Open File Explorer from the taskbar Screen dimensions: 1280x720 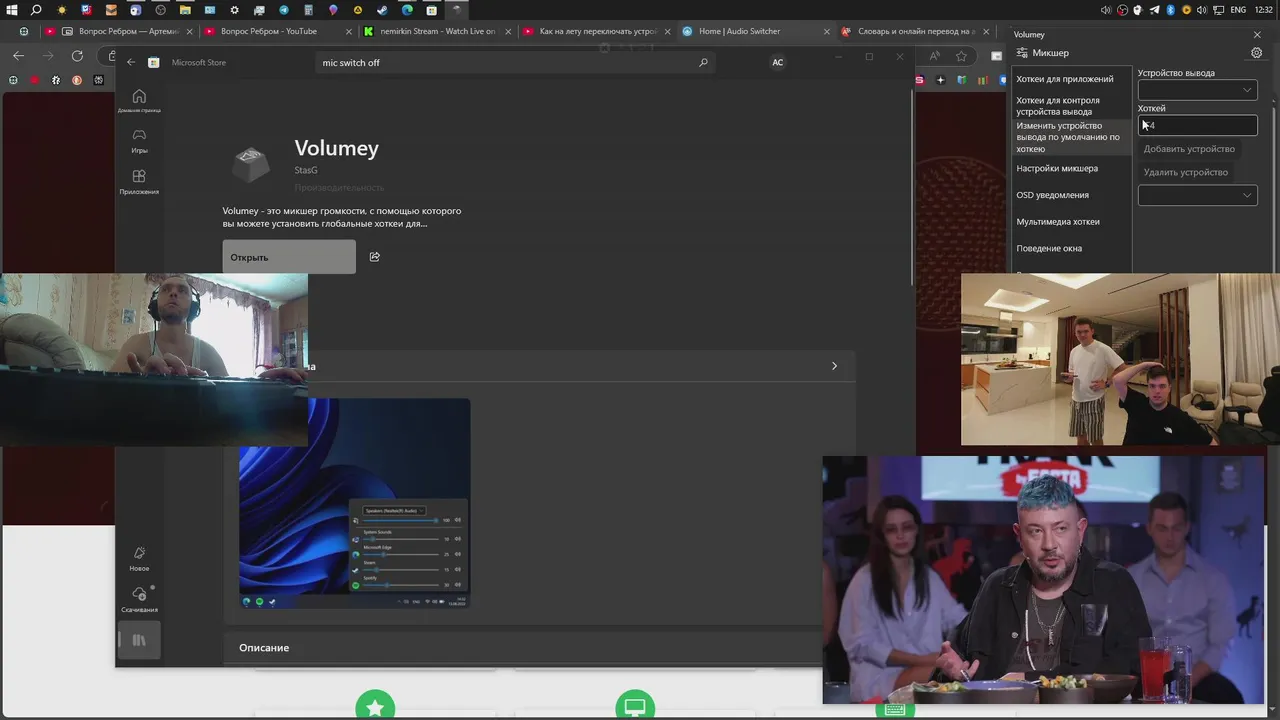(185, 10)
